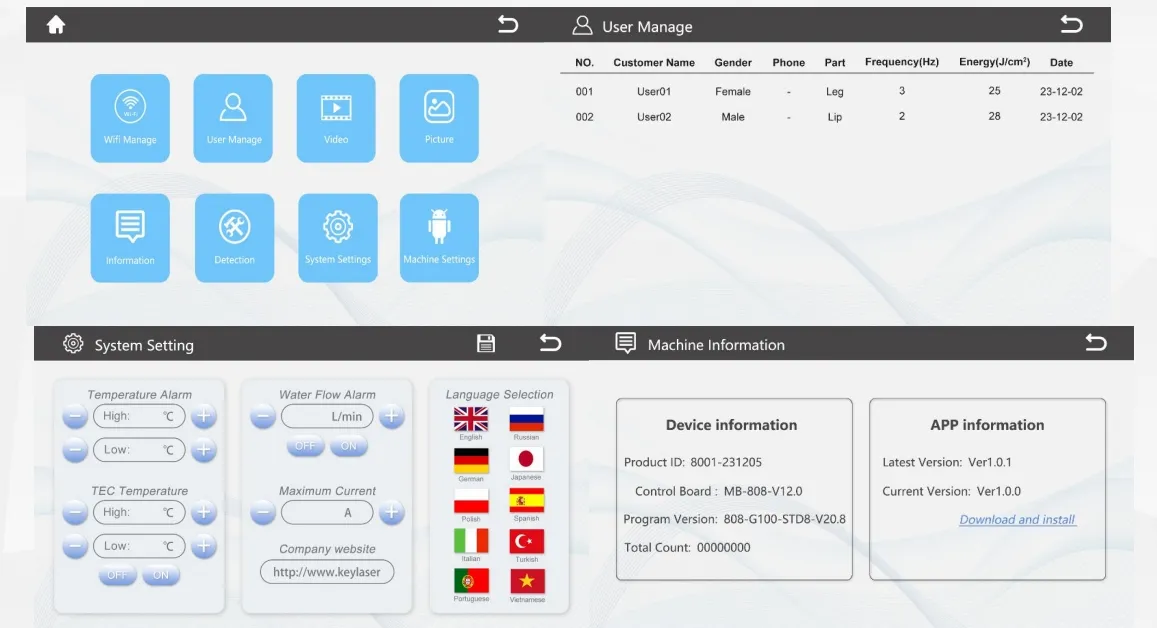Click plus to raise the High temperature alarm
1157x628 pixels.
tap(203, 416)
